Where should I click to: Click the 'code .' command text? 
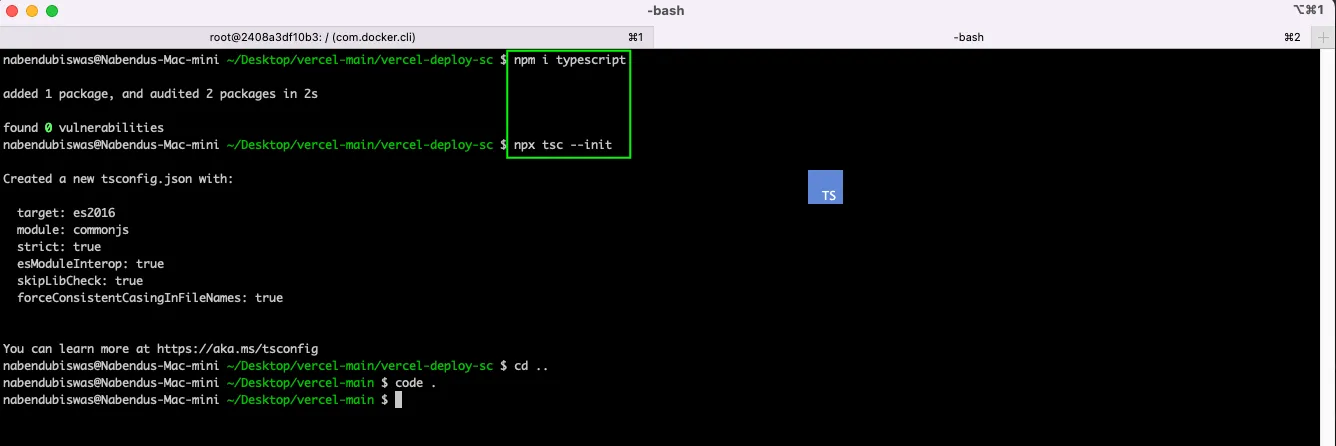click(x=415, y=383)
